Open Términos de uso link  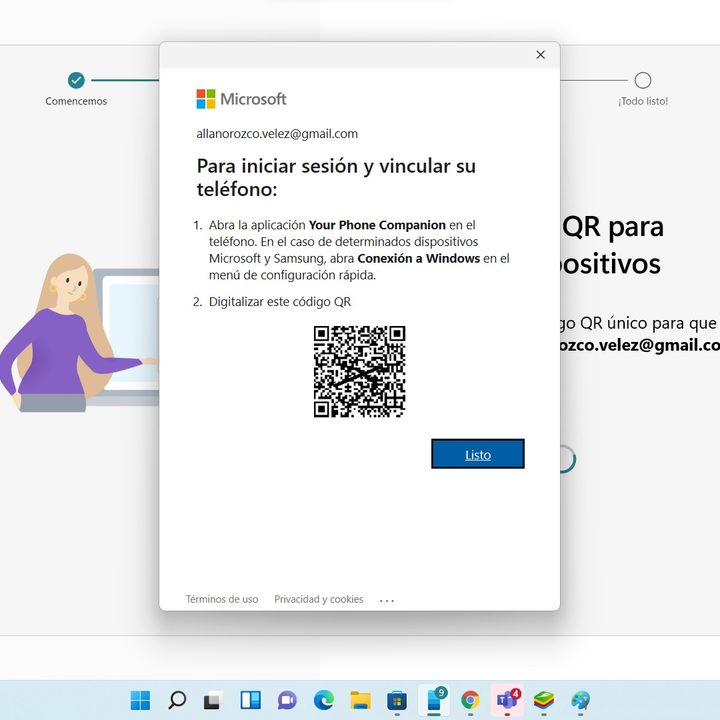coord(222,599)
